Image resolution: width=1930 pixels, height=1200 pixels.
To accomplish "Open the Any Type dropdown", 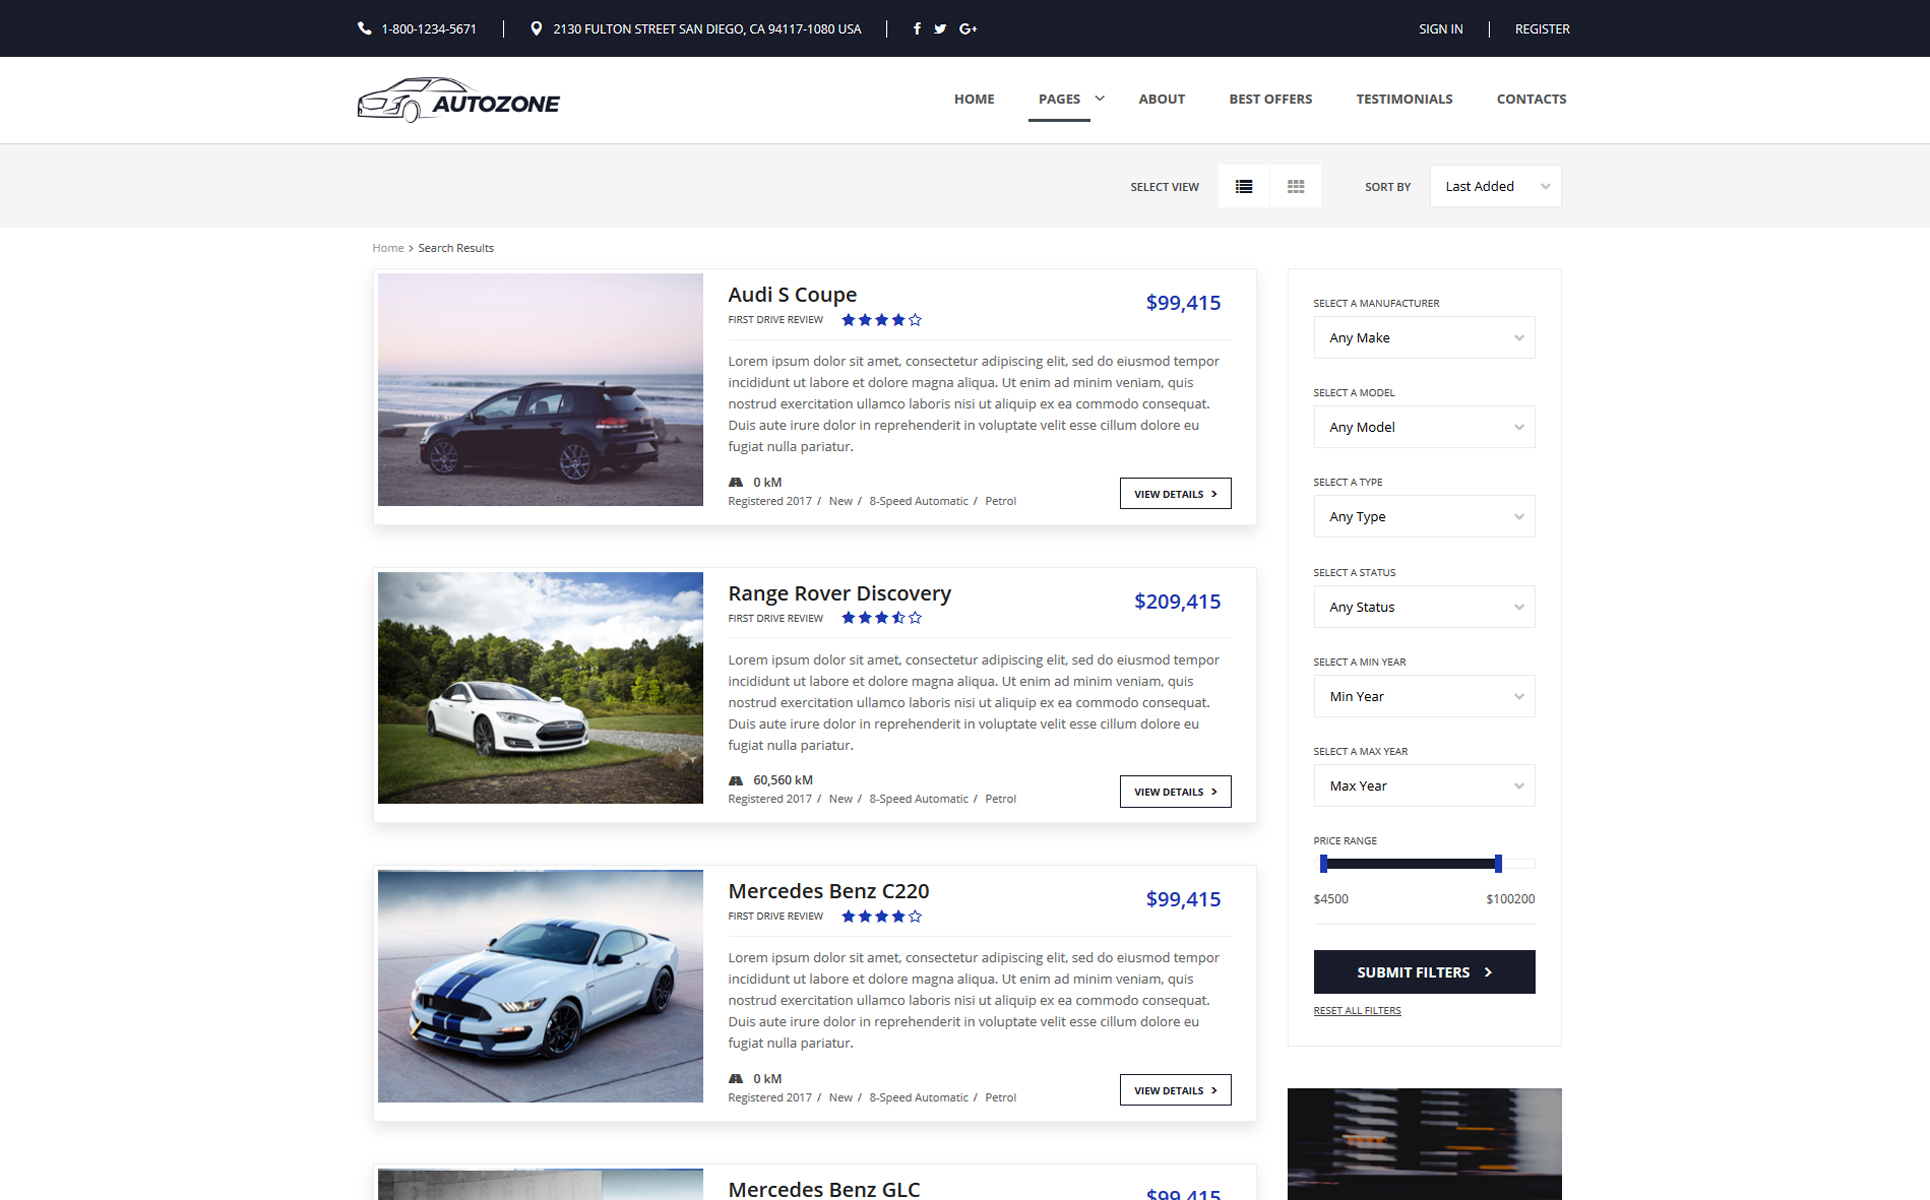I will (x=1424, y=517).
